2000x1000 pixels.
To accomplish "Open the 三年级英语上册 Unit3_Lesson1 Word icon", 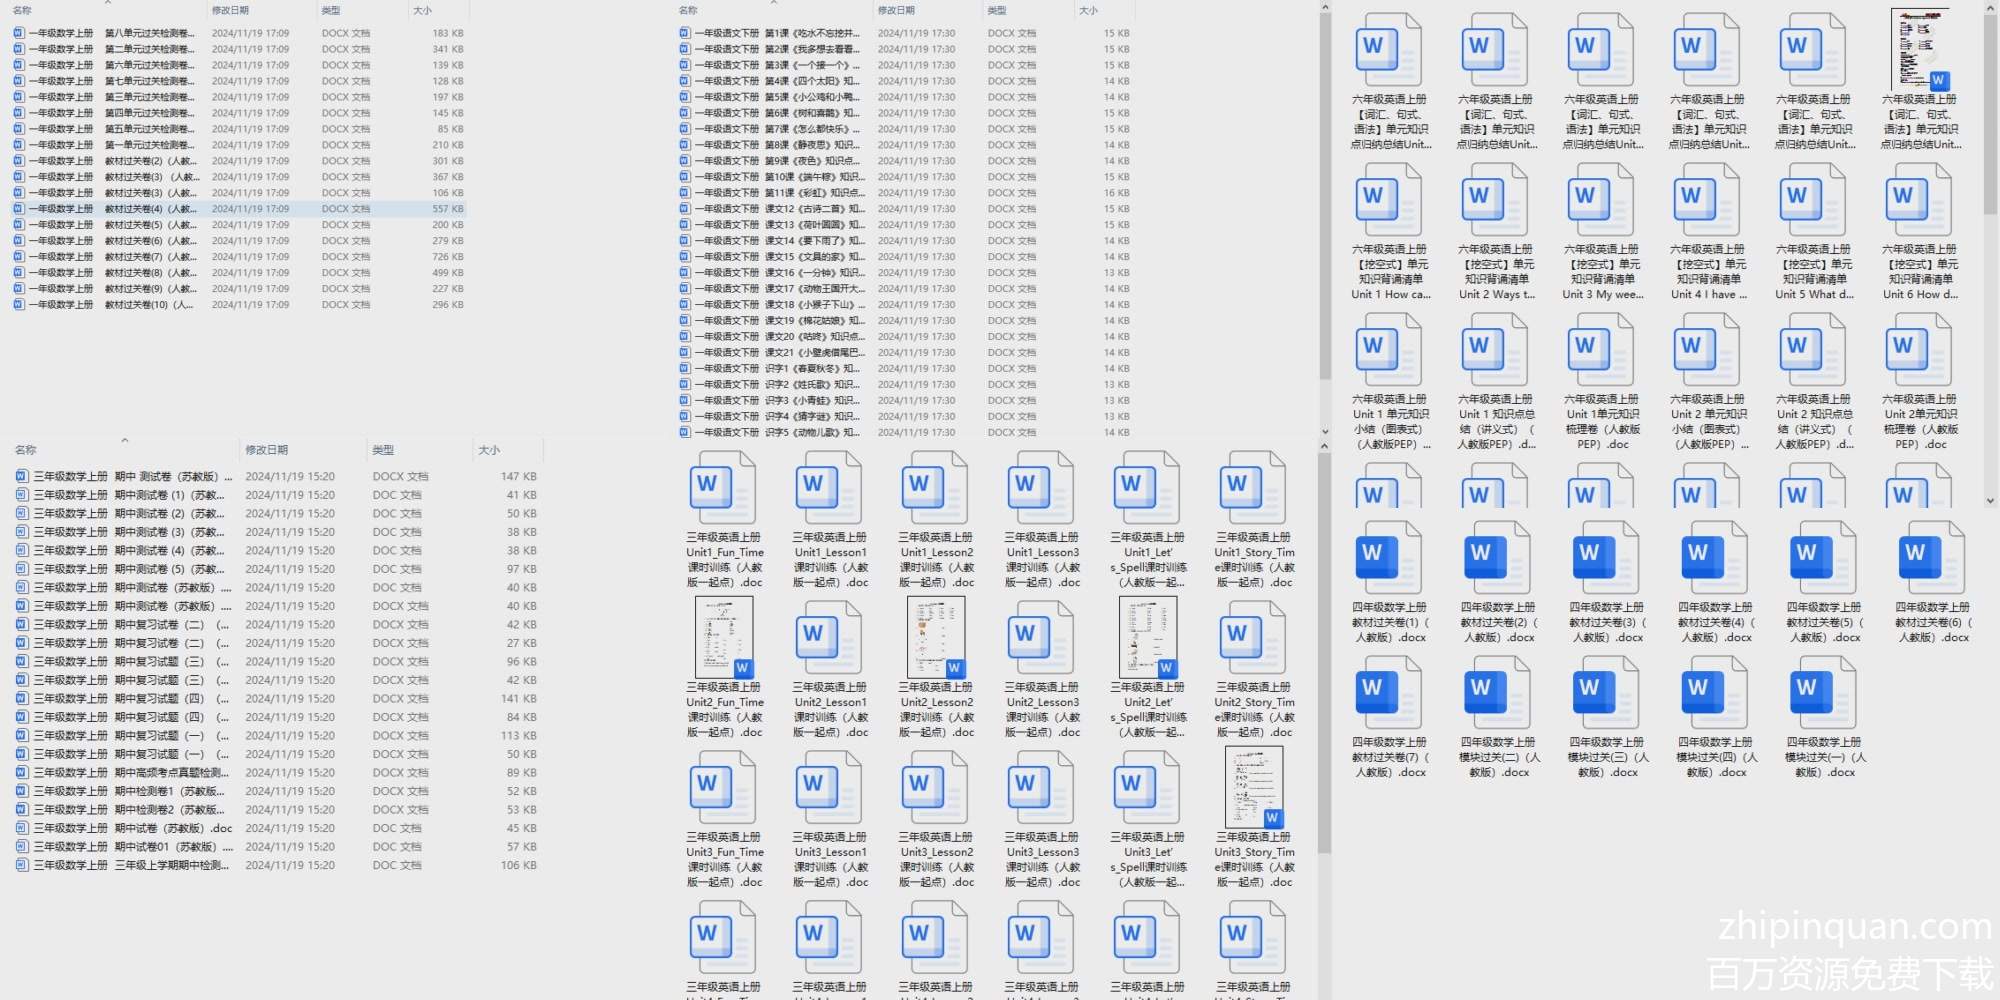I will pos(829,787).
